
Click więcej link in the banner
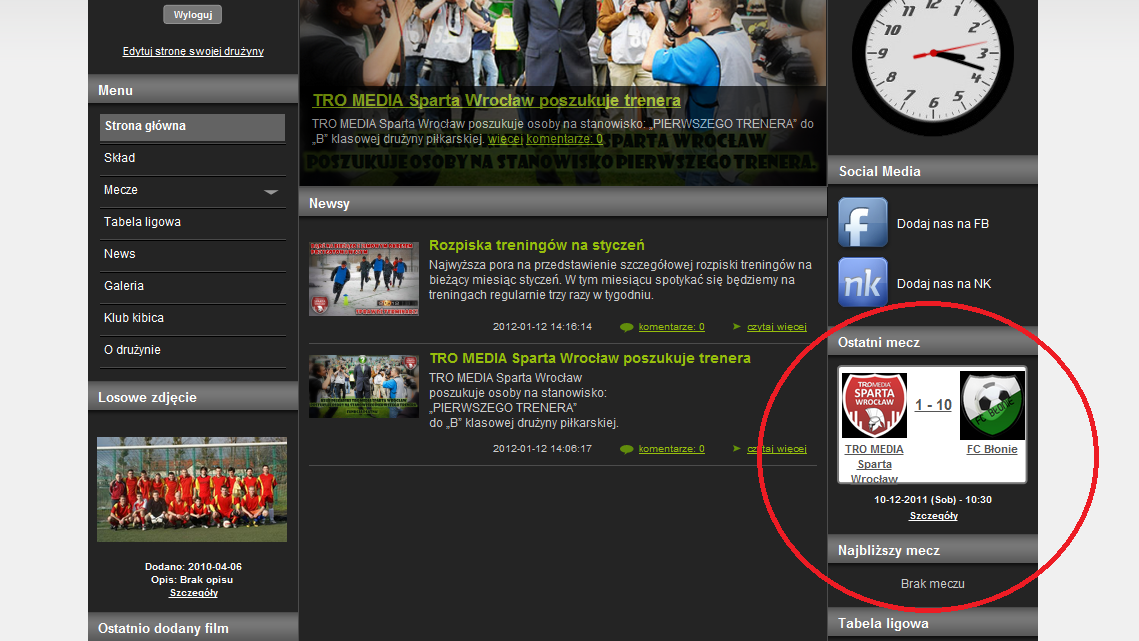point(505,139)
